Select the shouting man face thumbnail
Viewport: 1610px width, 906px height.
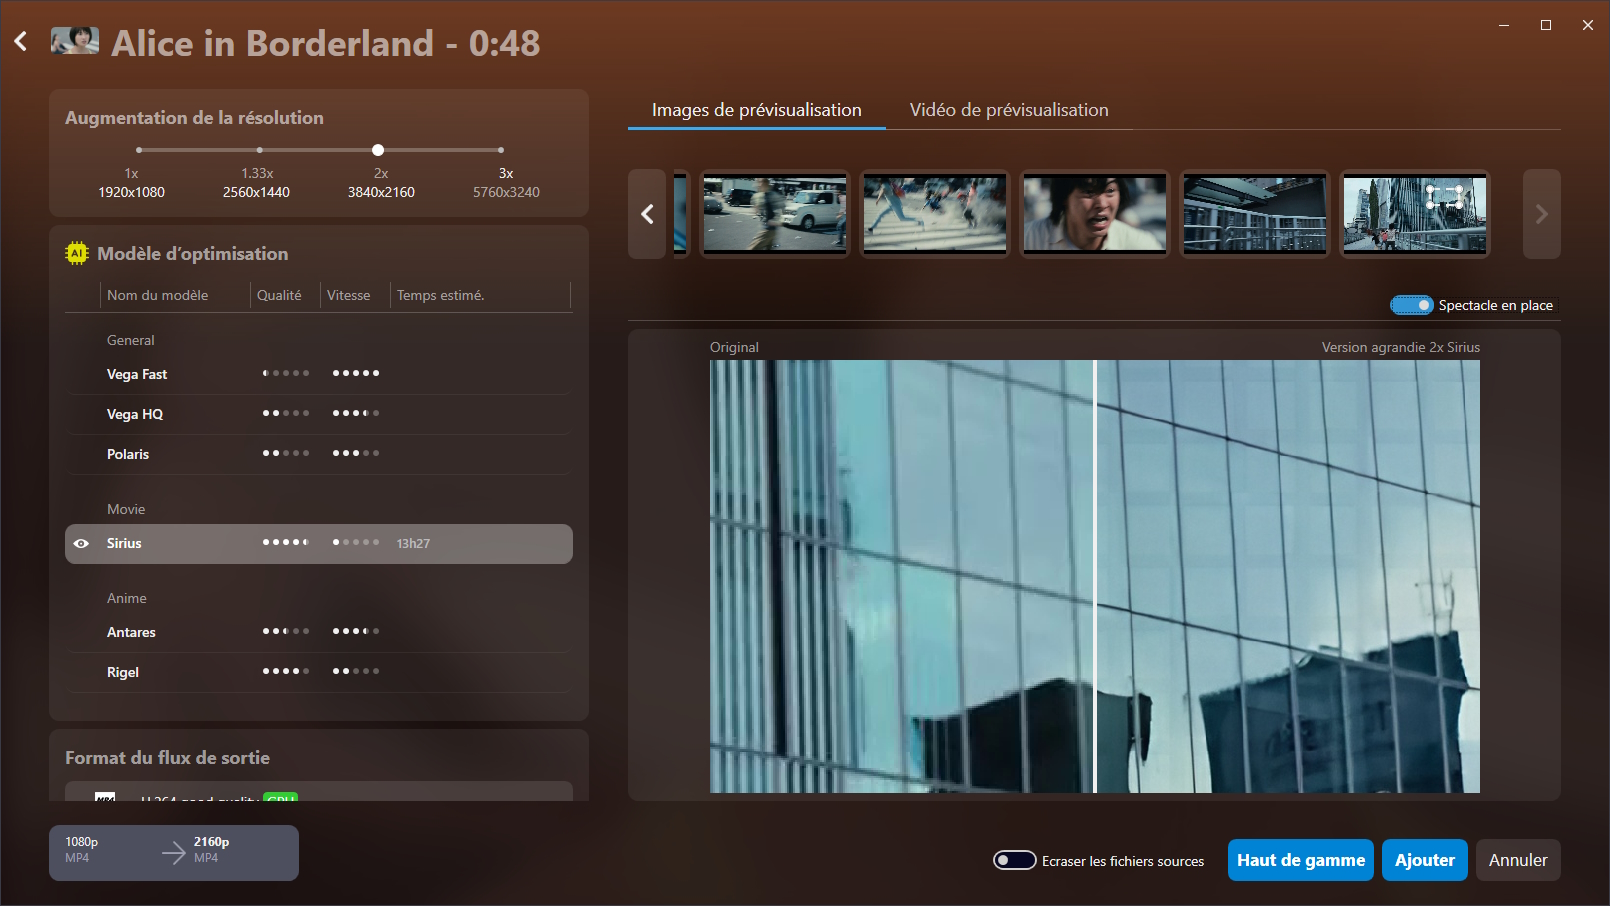point(1095,214)
